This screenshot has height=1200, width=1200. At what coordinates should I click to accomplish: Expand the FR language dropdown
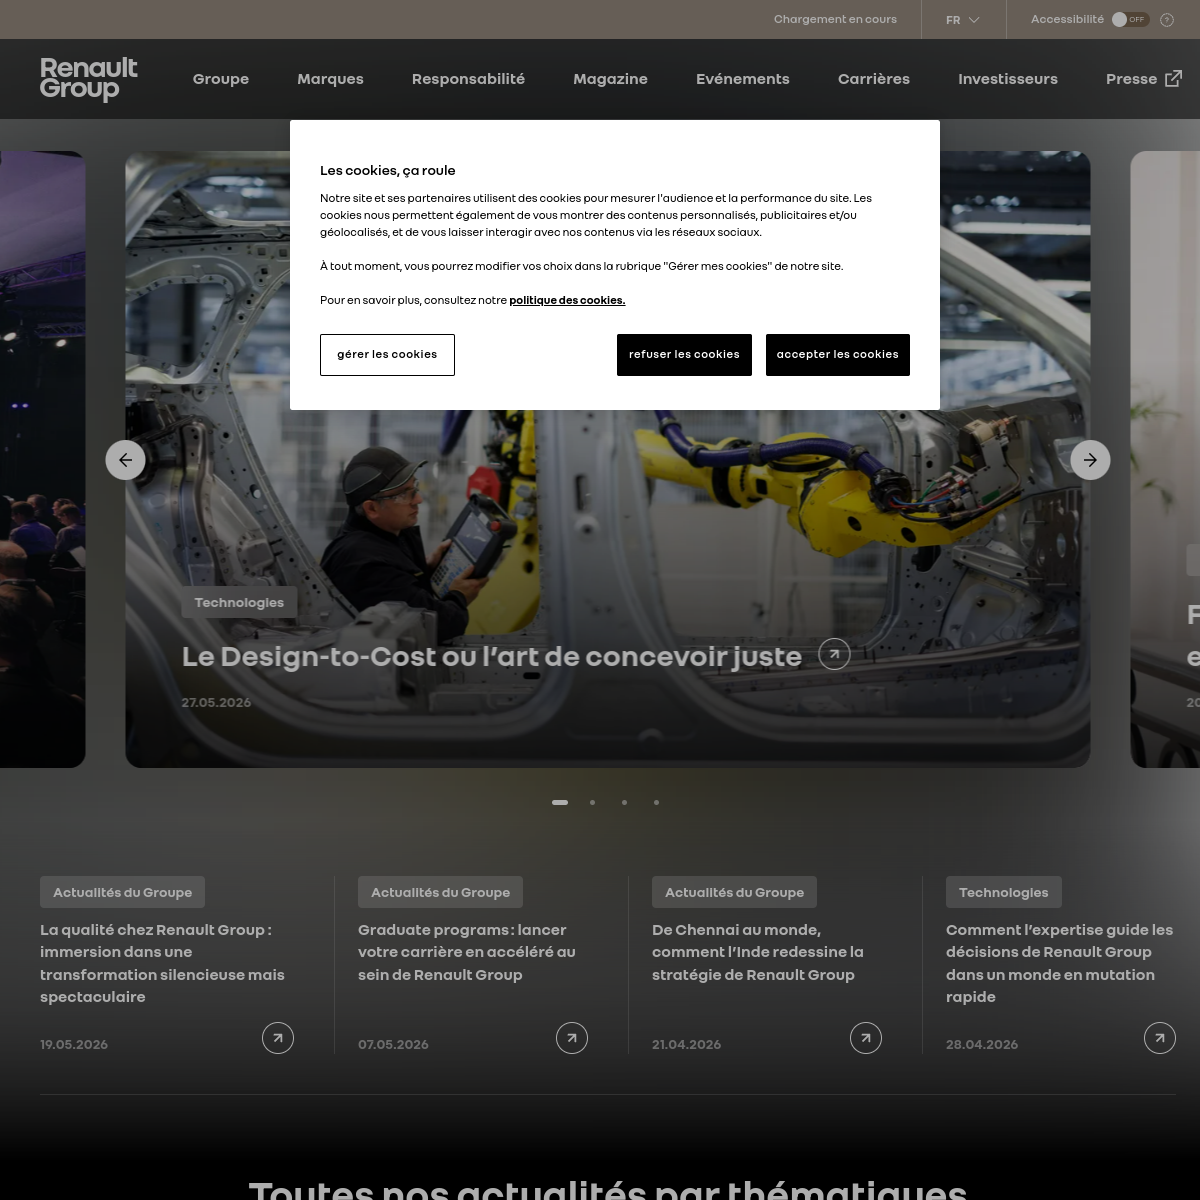click(x=963, y=20)
